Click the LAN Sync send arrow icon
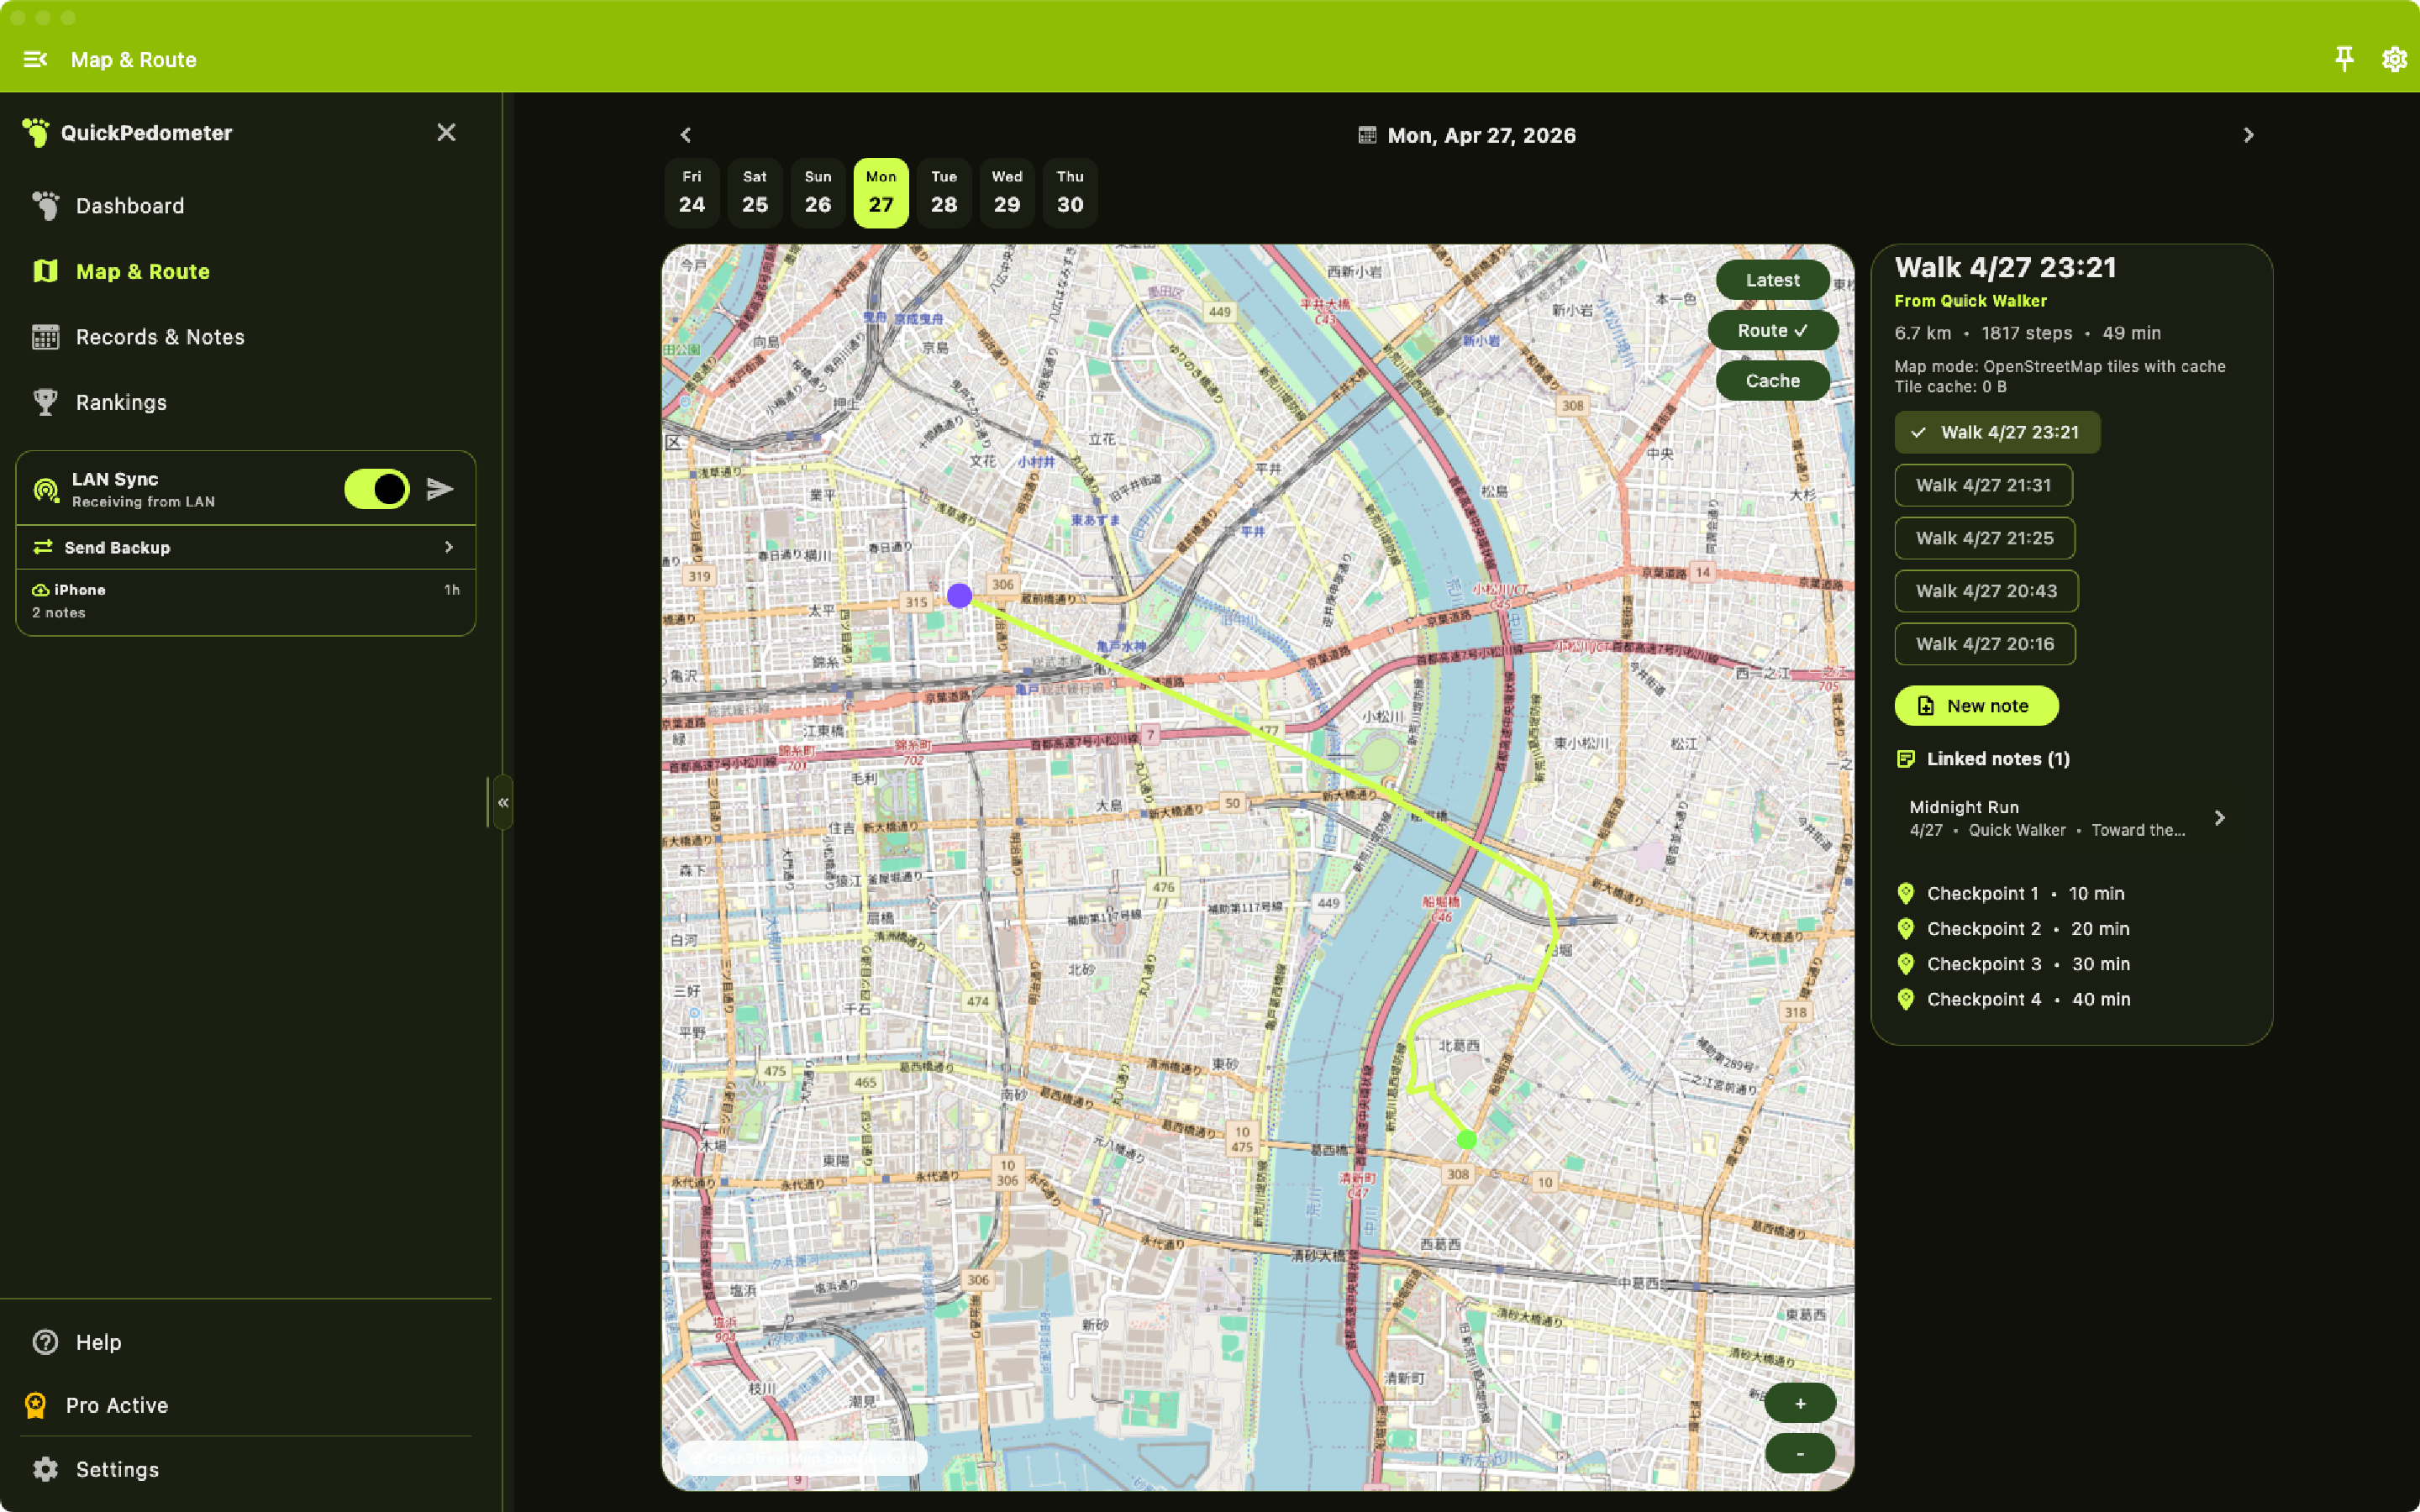 point(440,489)
